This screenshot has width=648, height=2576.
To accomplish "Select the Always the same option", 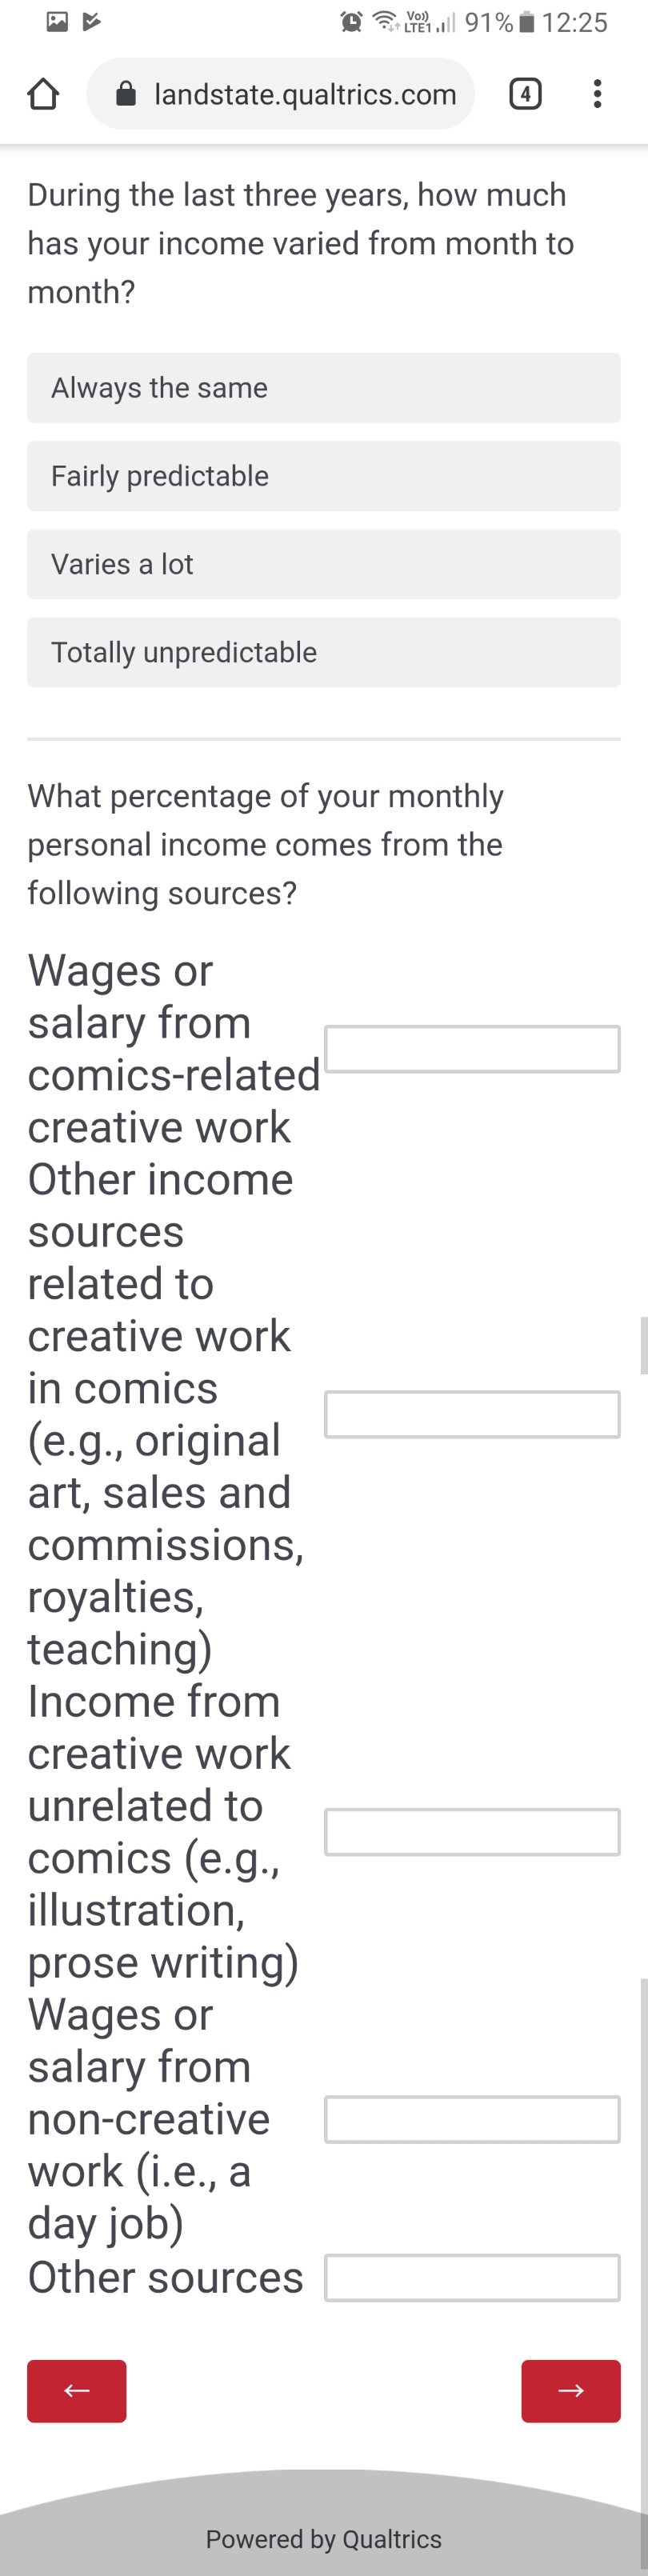I will pos(324,388).
